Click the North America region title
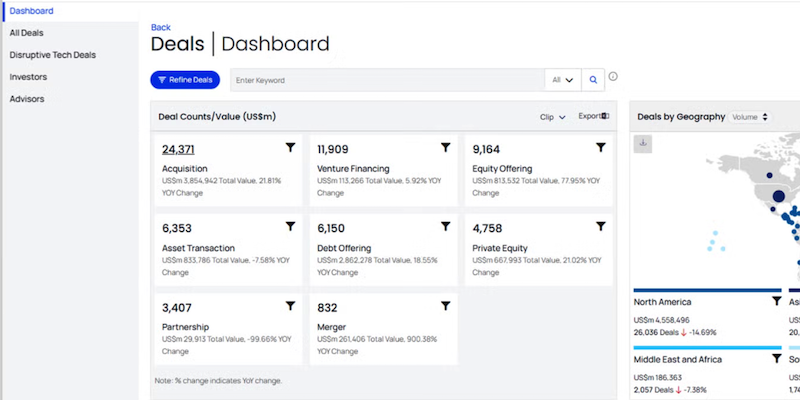Viewport: 800px width, 400px height. (x=662, y=302)
